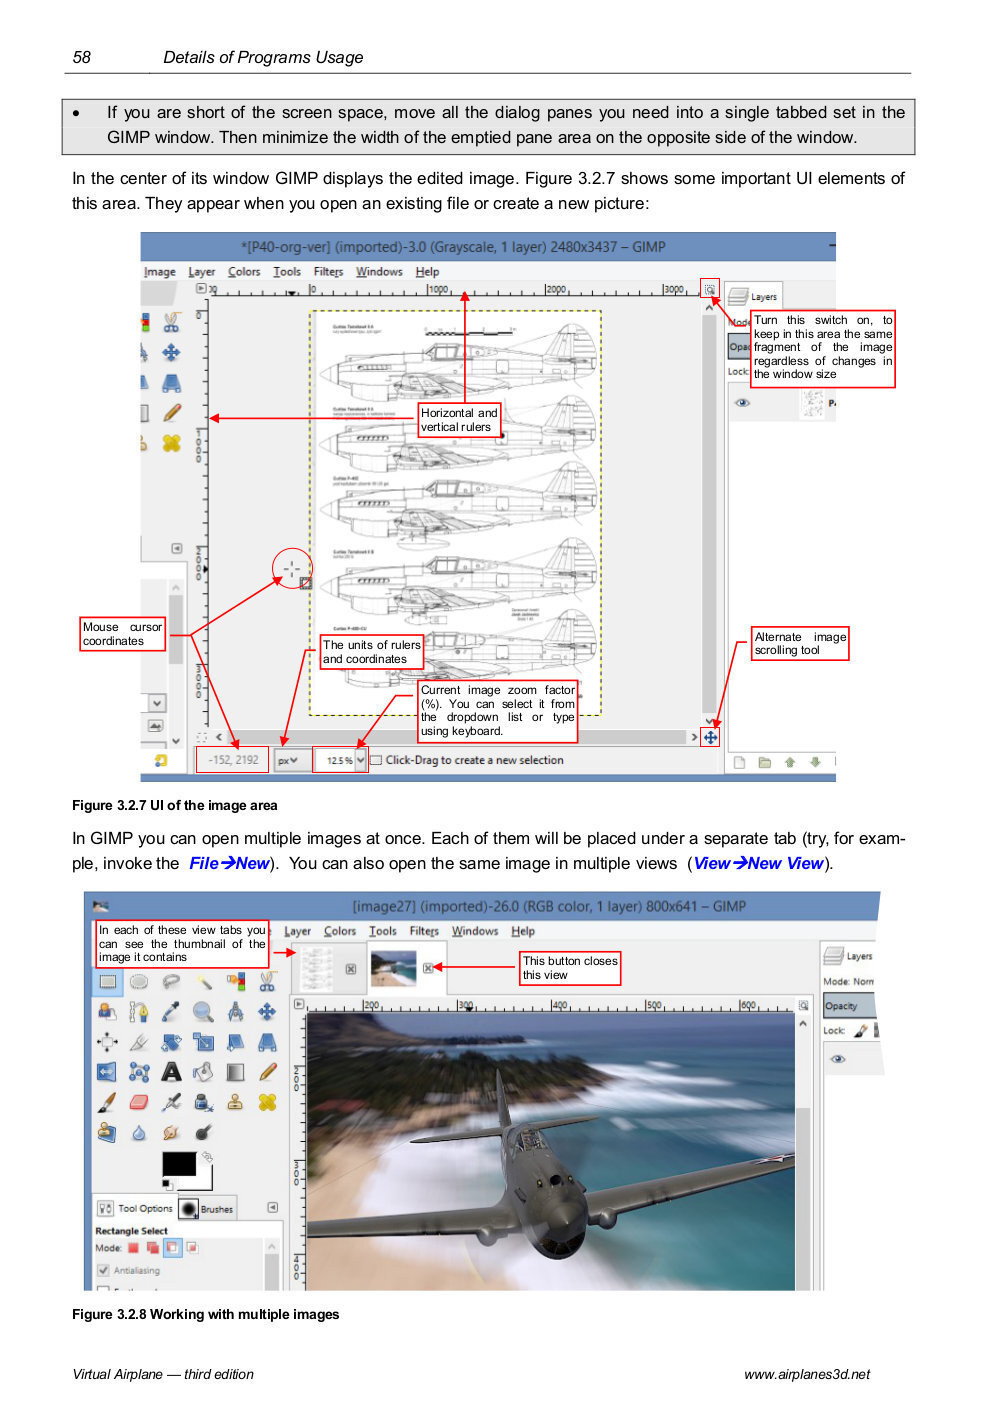
Task: Close the beach image view tab
Action: point(428,968)
